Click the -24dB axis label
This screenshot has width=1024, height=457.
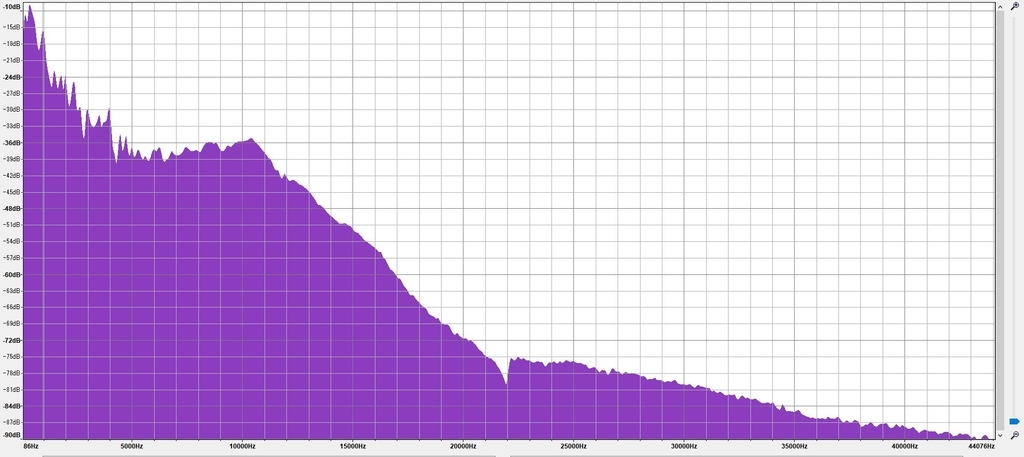pyautogui.click(x=12, y=77)
